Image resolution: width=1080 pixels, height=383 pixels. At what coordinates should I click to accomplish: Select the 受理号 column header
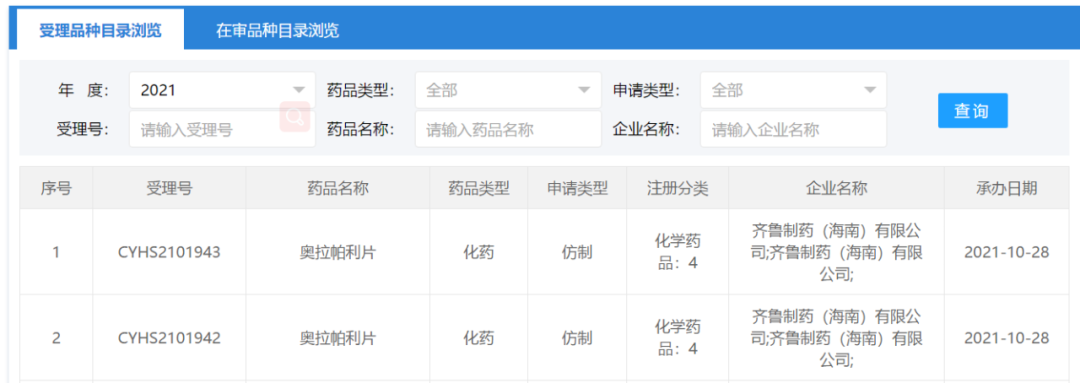click(x=169, y=188)
